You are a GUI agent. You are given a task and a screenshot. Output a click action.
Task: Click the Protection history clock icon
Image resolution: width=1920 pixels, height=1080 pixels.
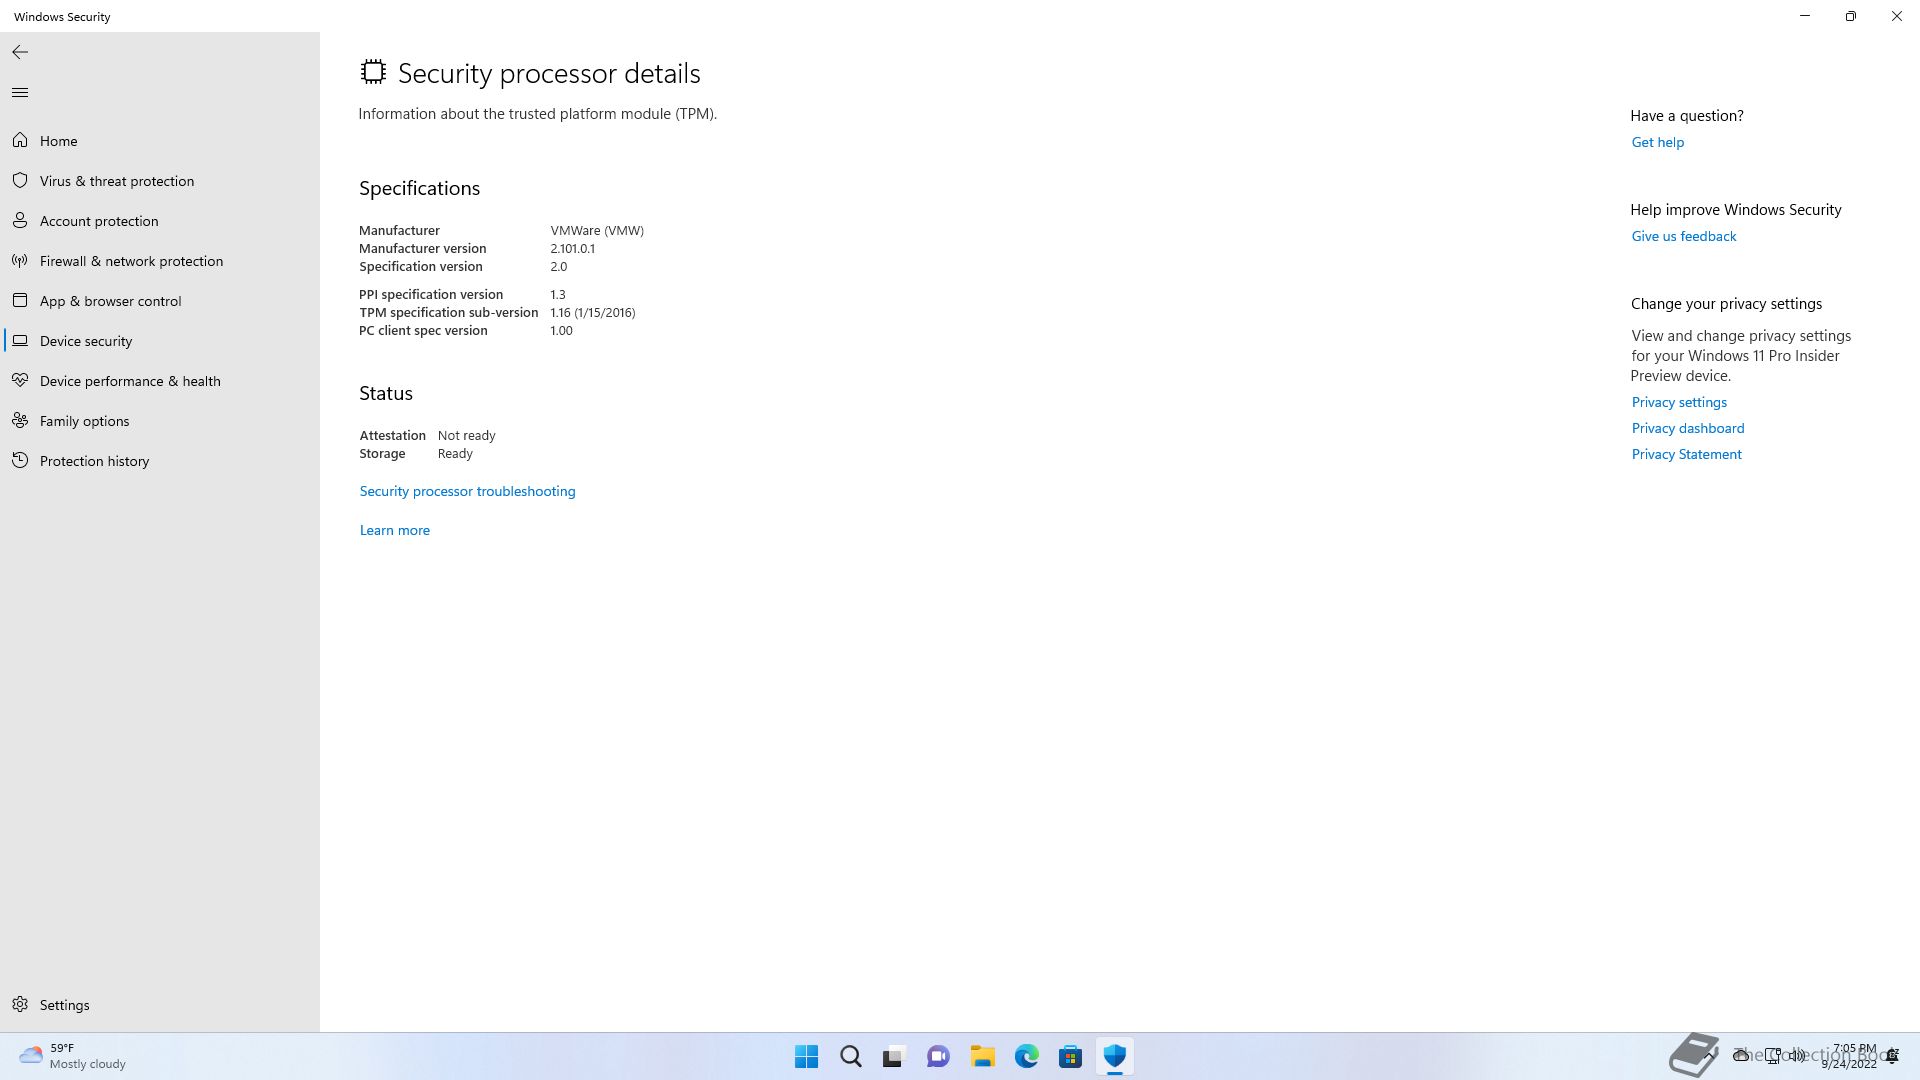pyautogui.click(x=20, y=461)
